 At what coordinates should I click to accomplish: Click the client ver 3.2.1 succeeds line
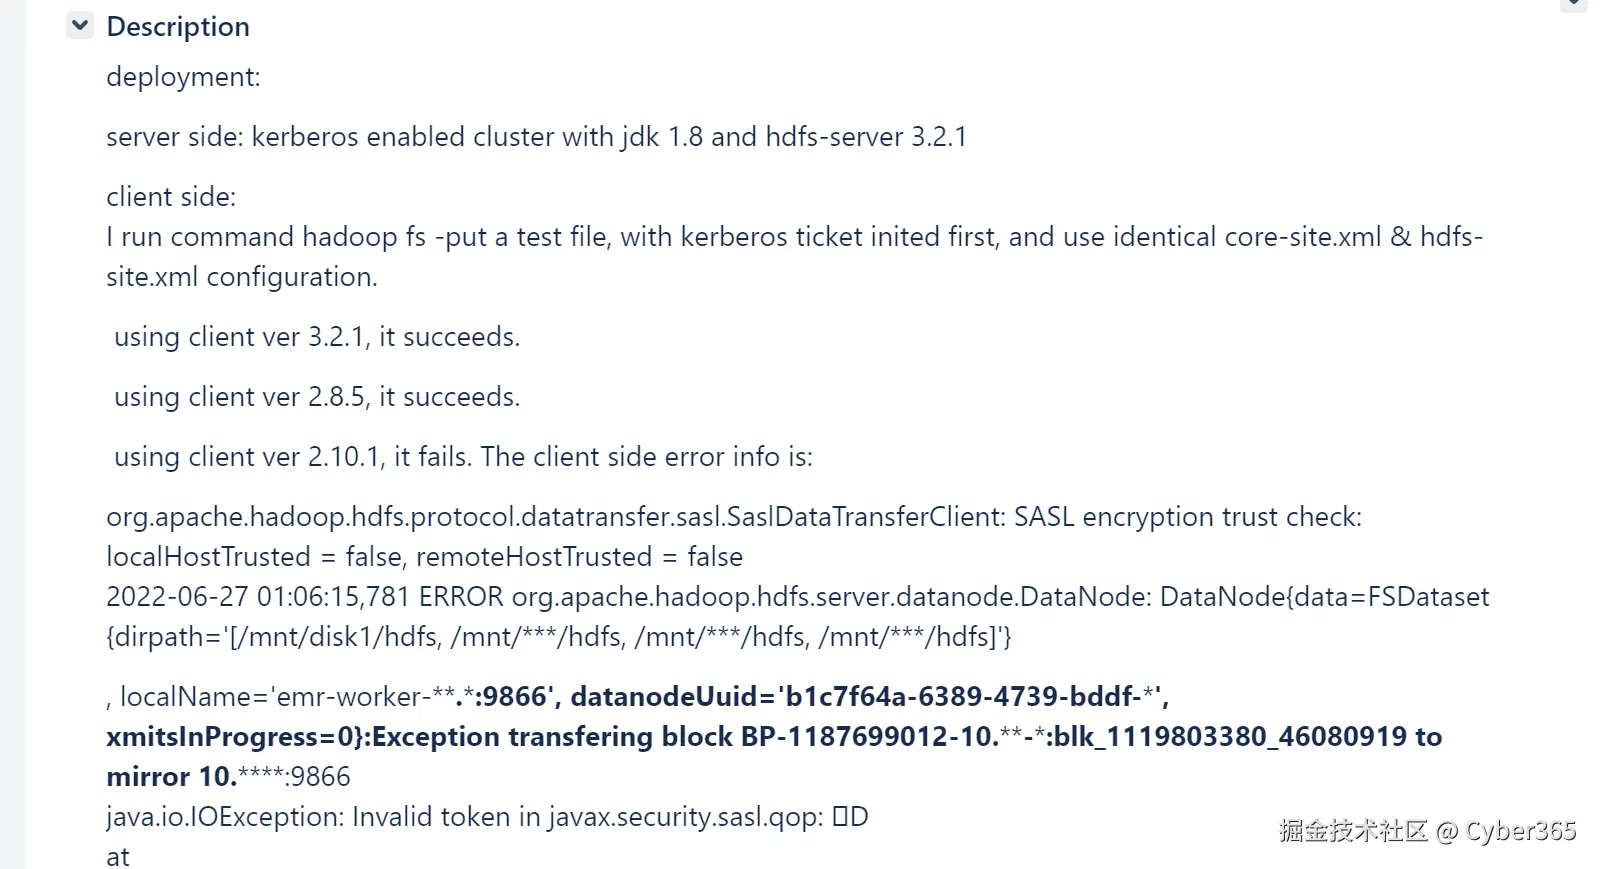pos(317,337)
